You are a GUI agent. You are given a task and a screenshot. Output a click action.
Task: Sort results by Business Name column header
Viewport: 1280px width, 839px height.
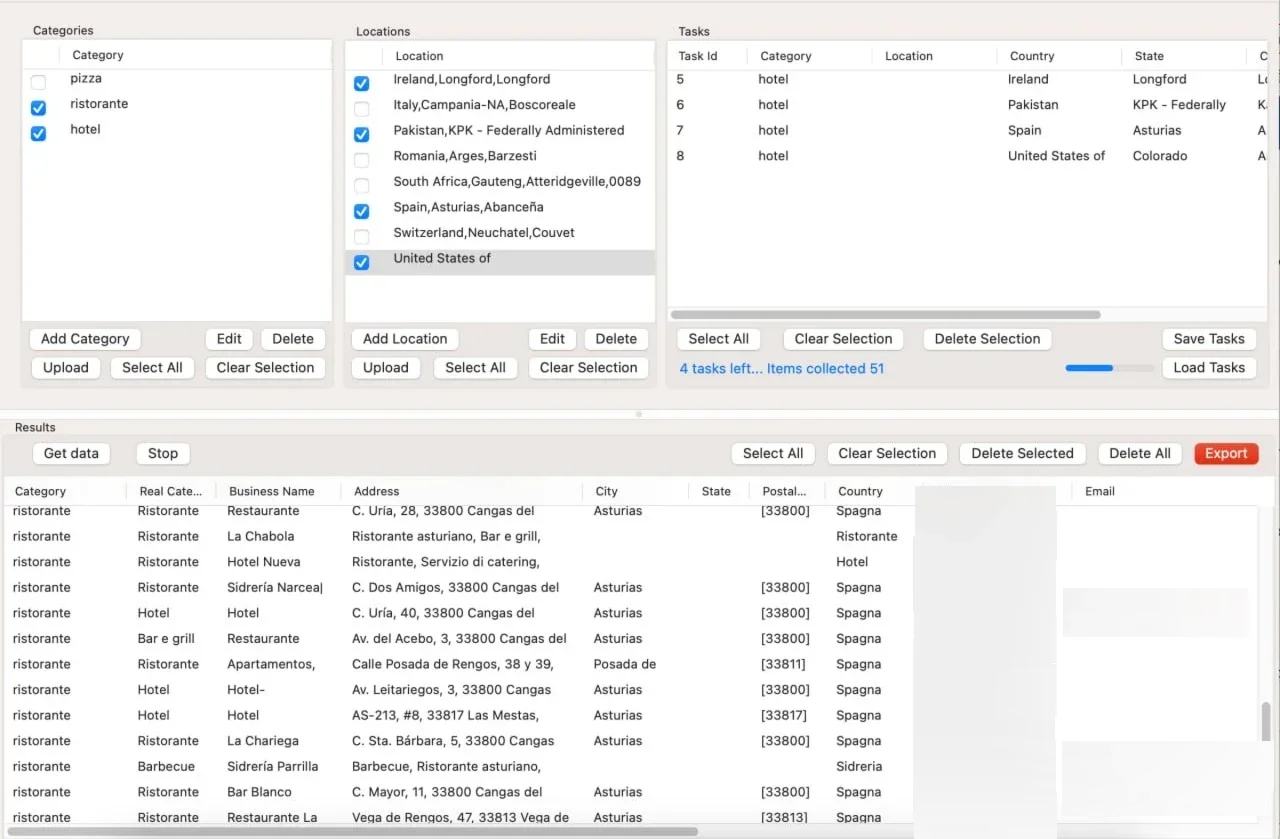[272, 491]
